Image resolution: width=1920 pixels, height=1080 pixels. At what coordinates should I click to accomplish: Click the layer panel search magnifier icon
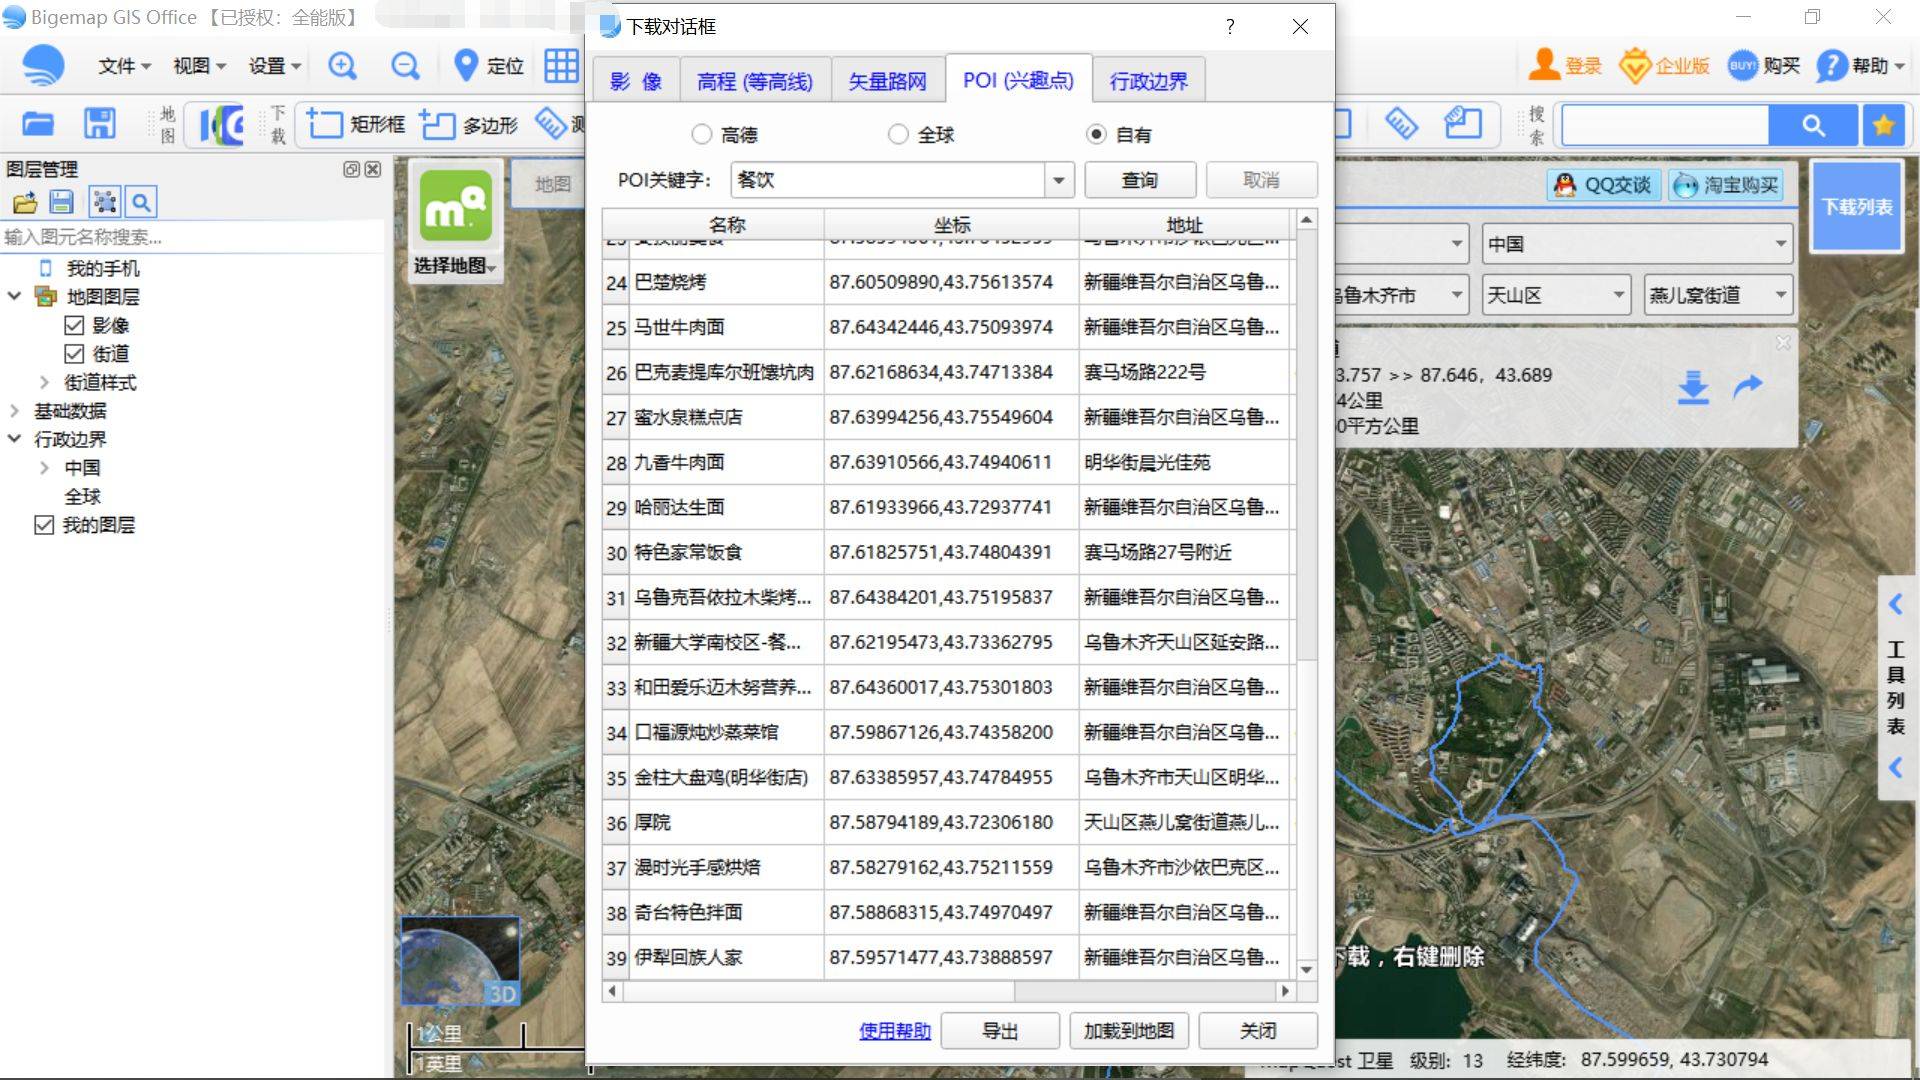click(142, 203)
